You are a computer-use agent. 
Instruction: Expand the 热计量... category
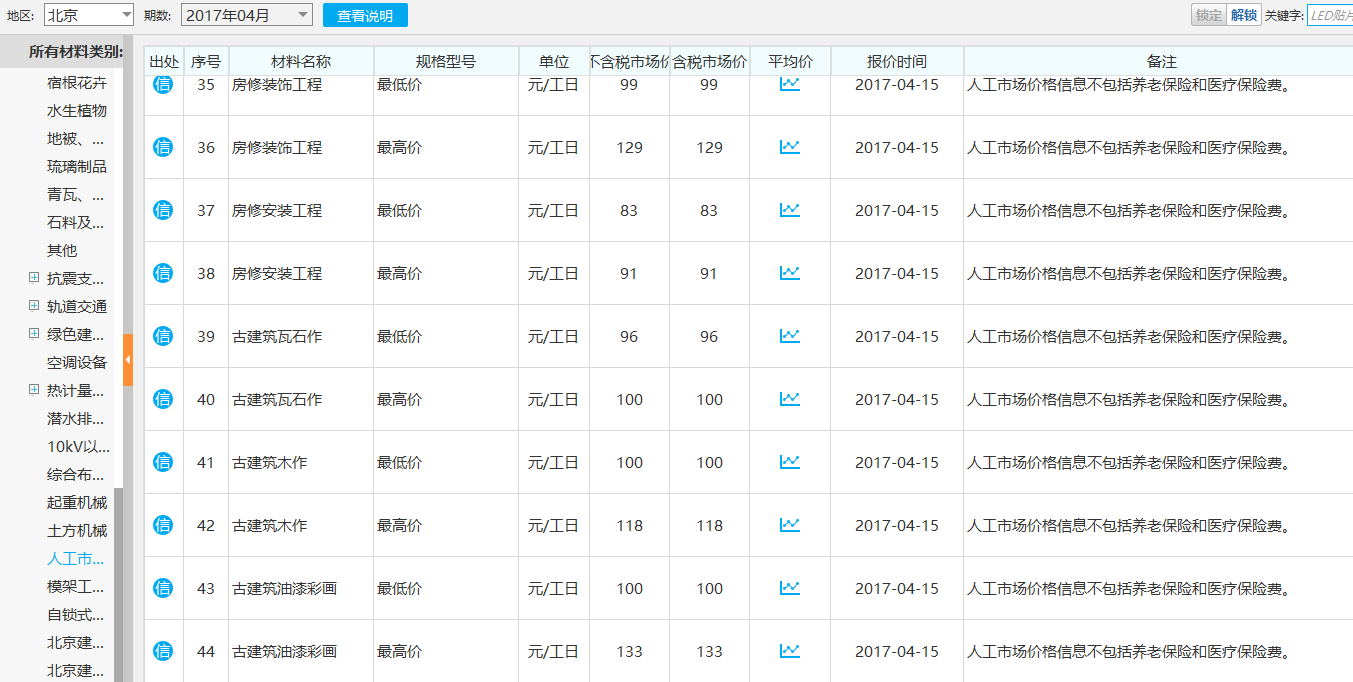tap(34, 390)
